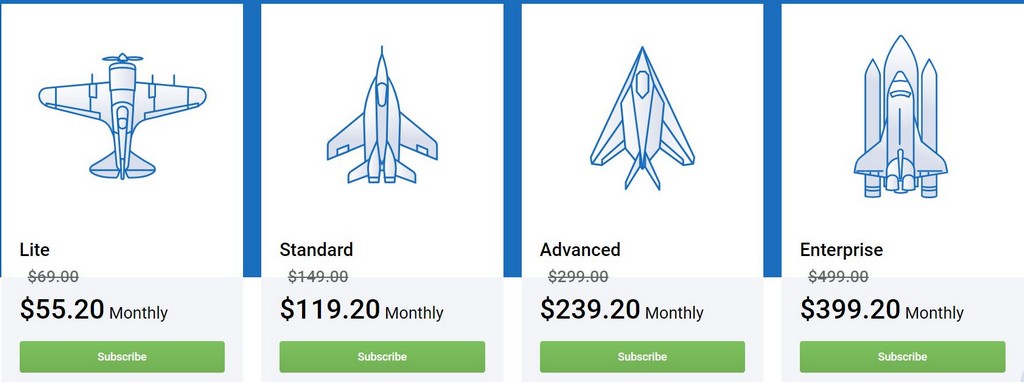Select the Enterprise plan title
This screenshot has height=382, width=1024.
pos(841,250)
